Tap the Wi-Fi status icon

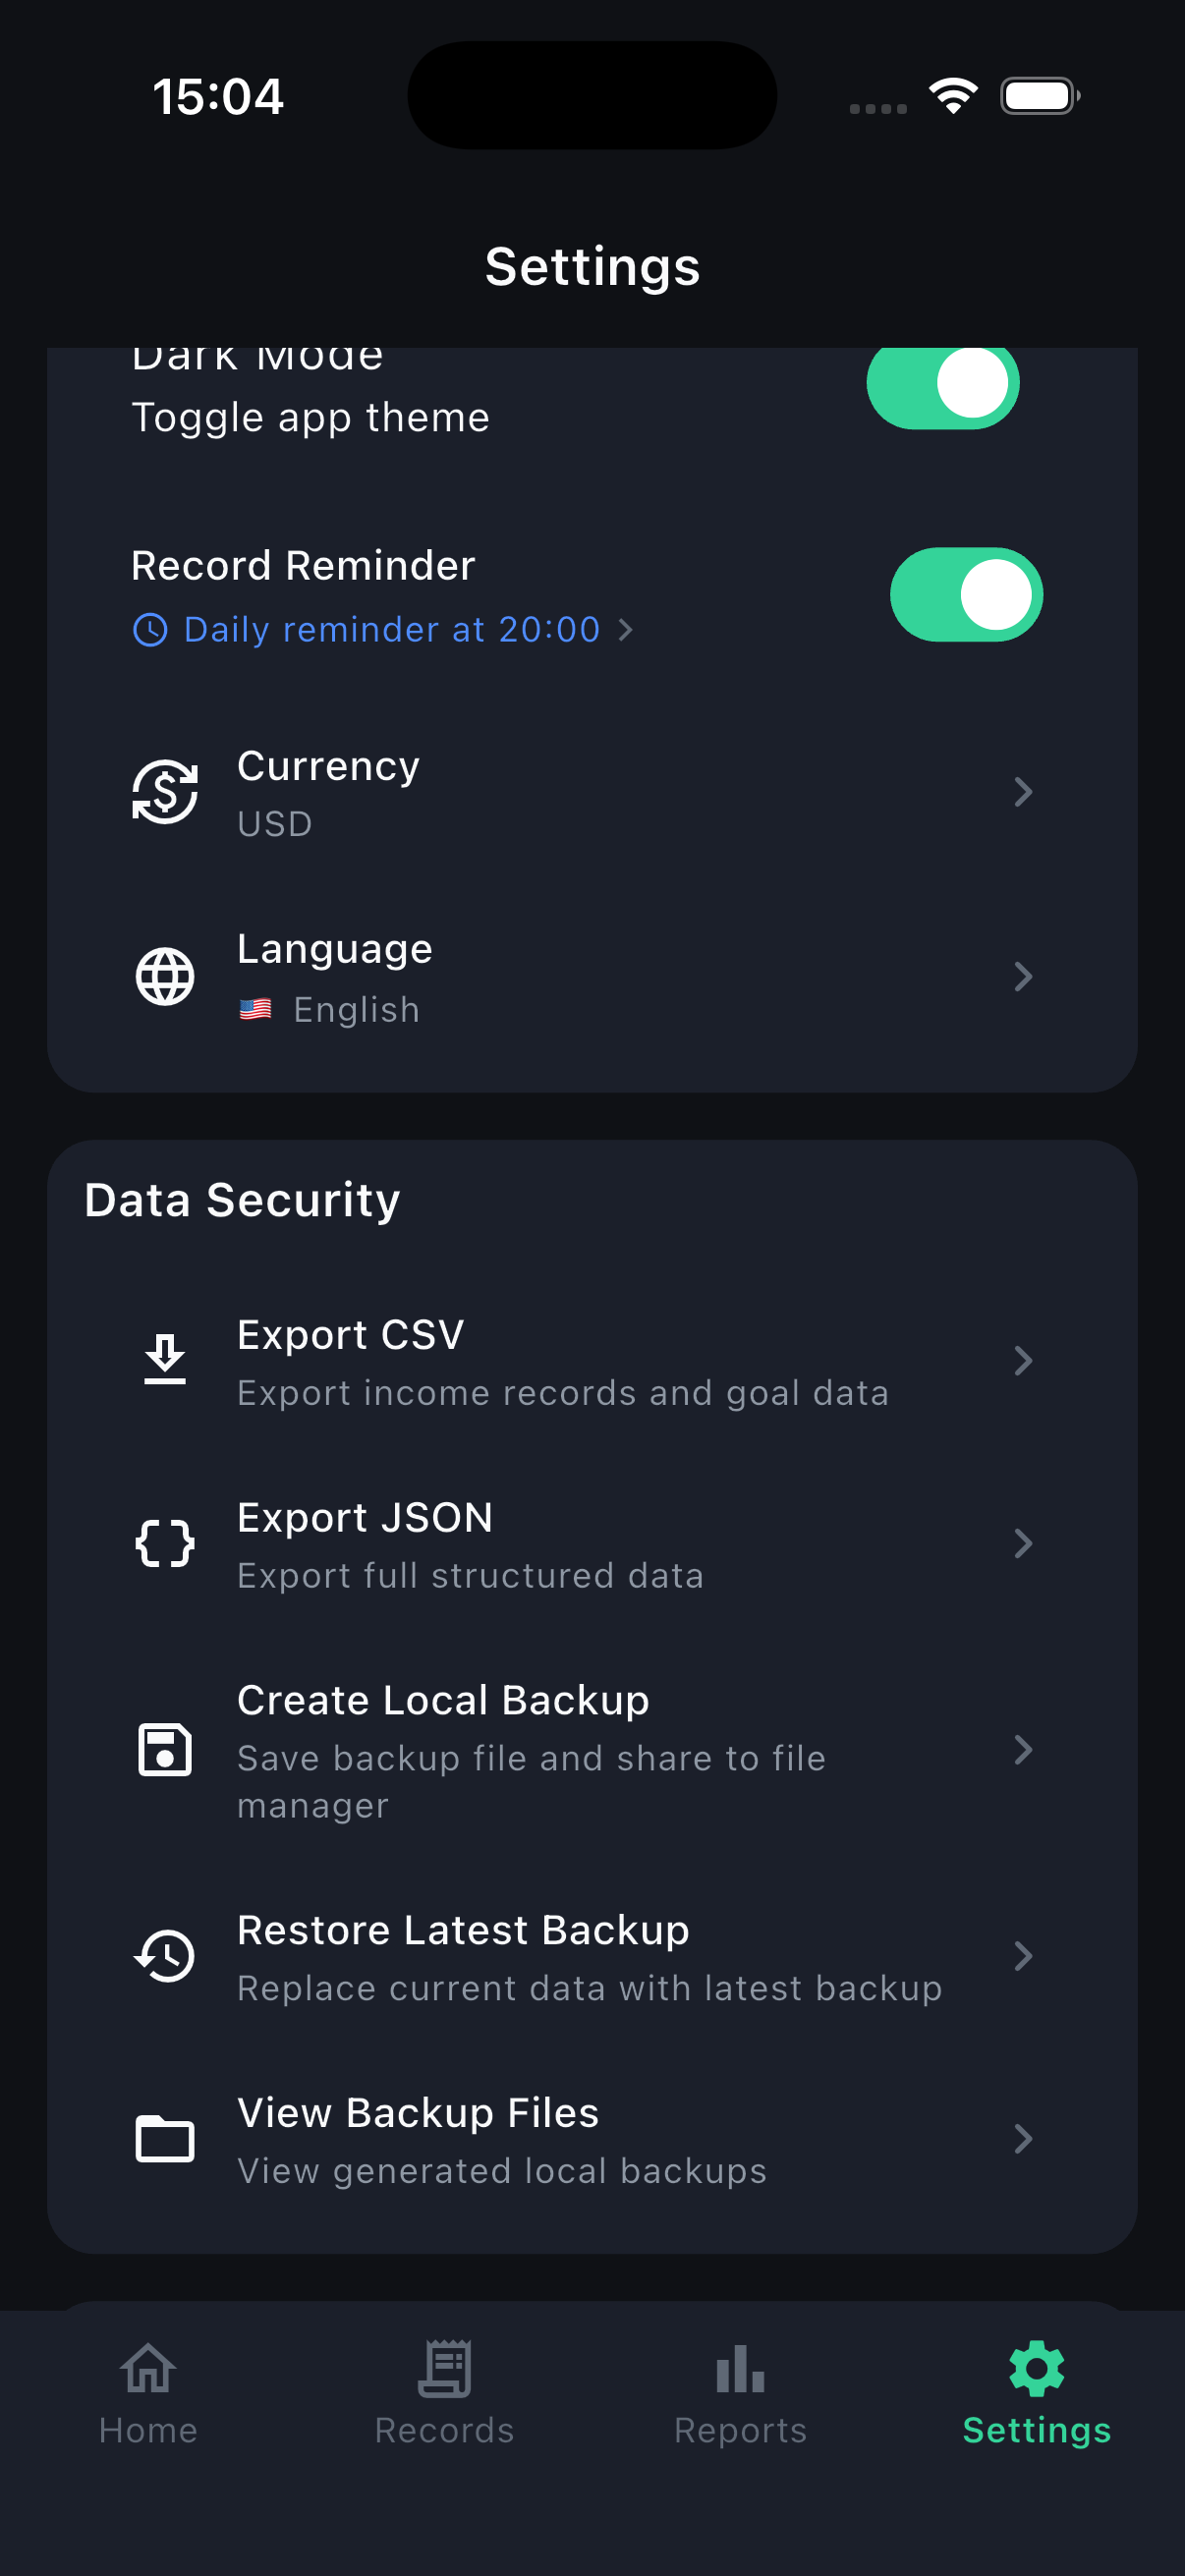pyautogui.click(x=953, y=96)
